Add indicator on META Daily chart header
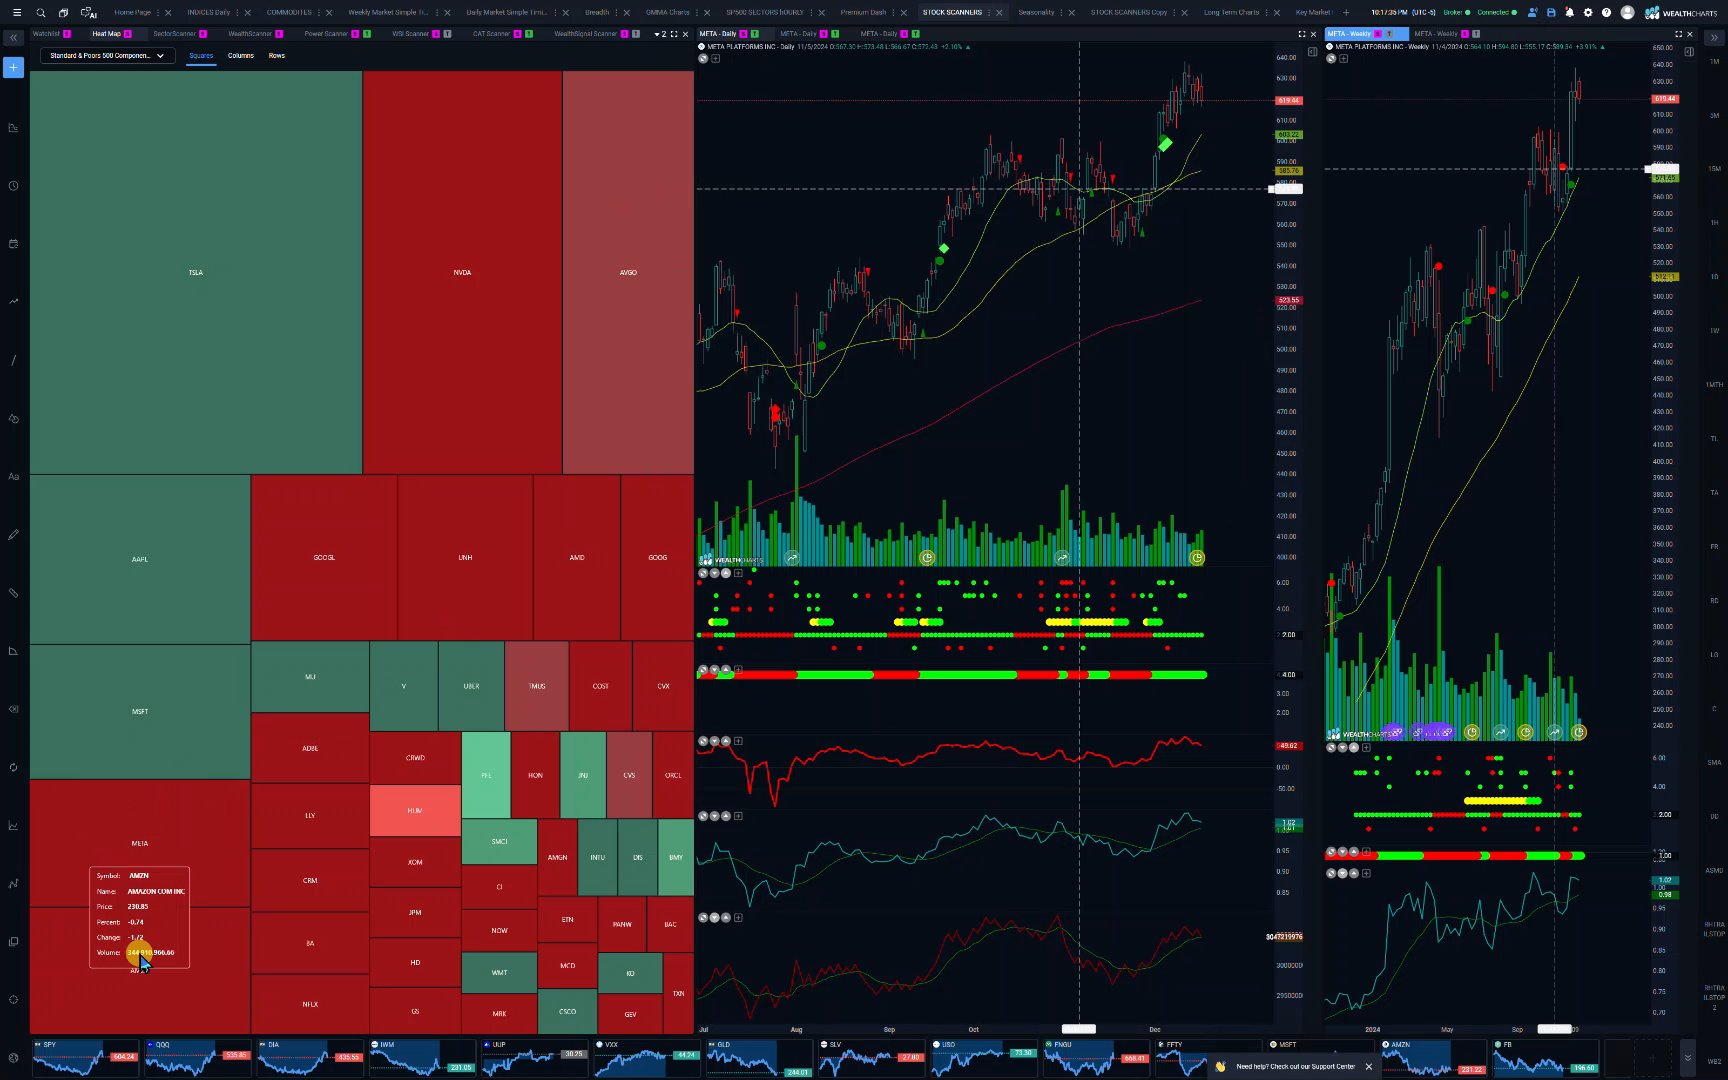 715,58
